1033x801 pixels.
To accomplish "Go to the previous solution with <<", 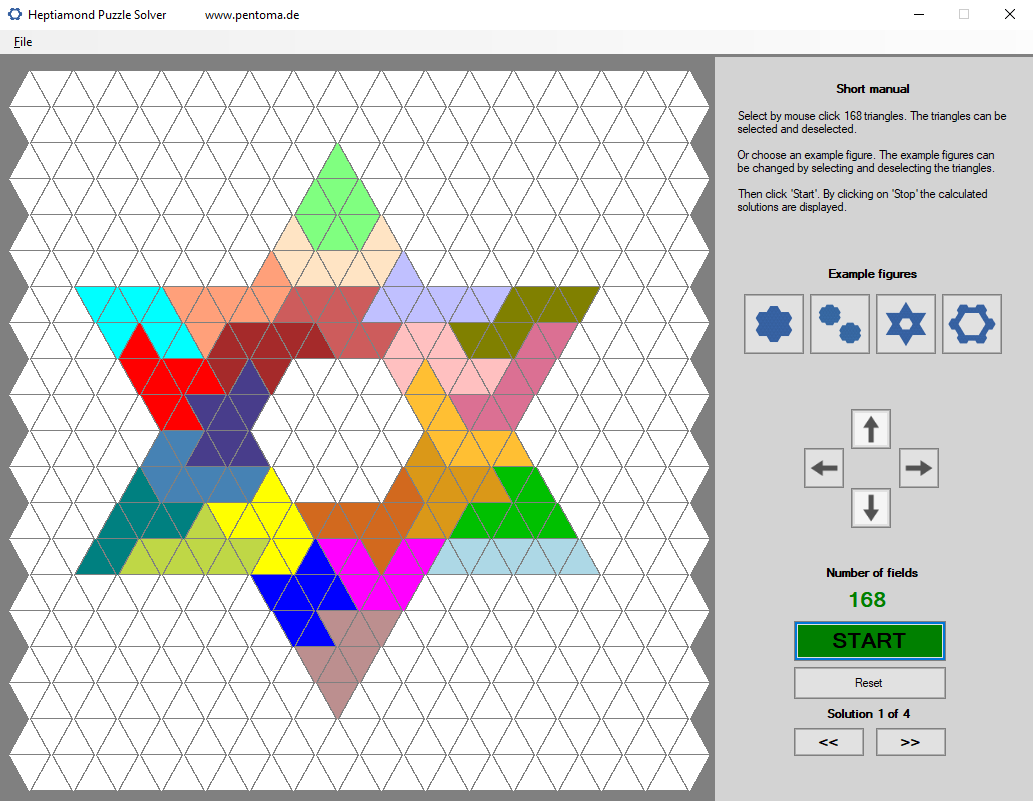I will pyautogui.click(x=829, y=742).
